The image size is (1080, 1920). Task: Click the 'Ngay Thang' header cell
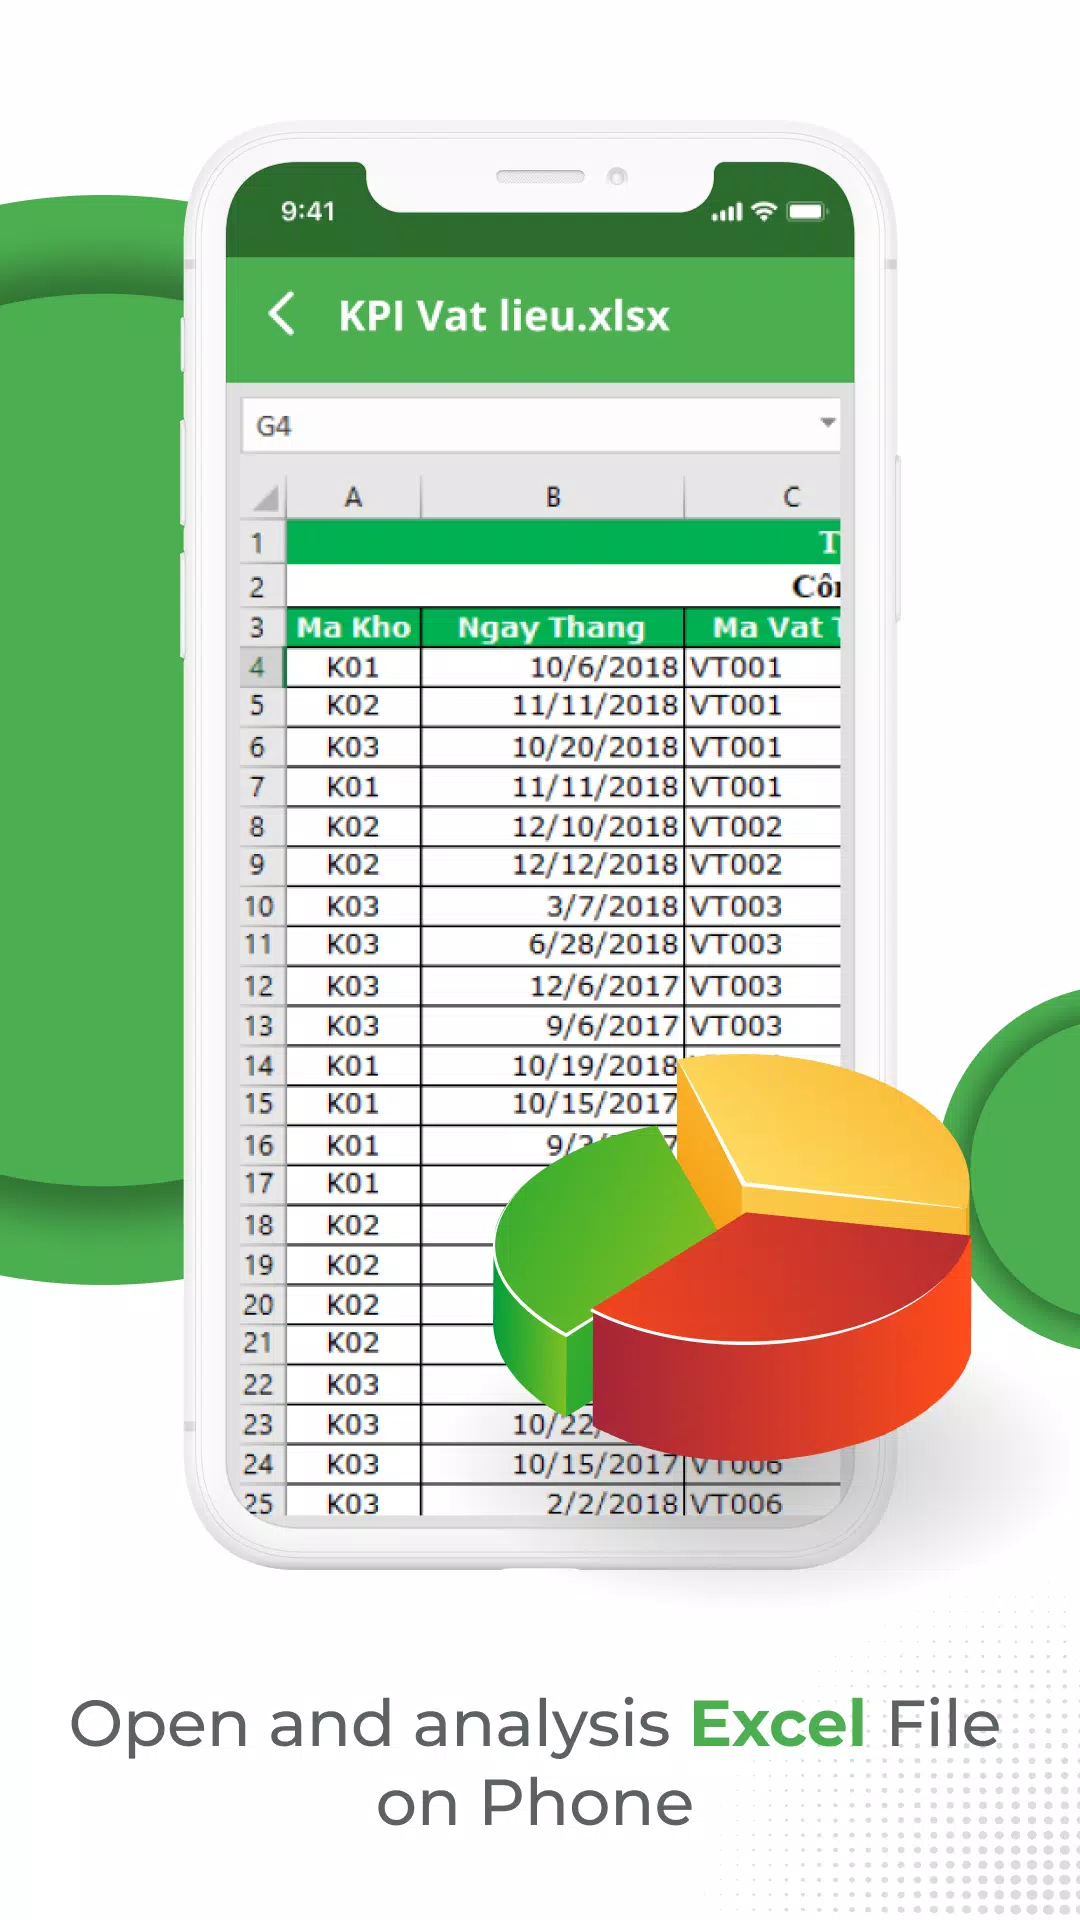(x=552, y=627)
